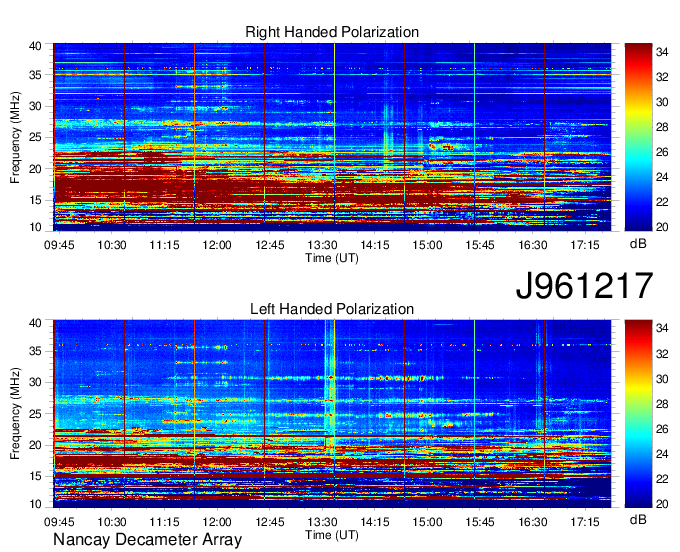This screenshot has width=680, height=552.
Task: Click the '26' value on the bottom color bar scale
Action: click(x=662, y=429)
